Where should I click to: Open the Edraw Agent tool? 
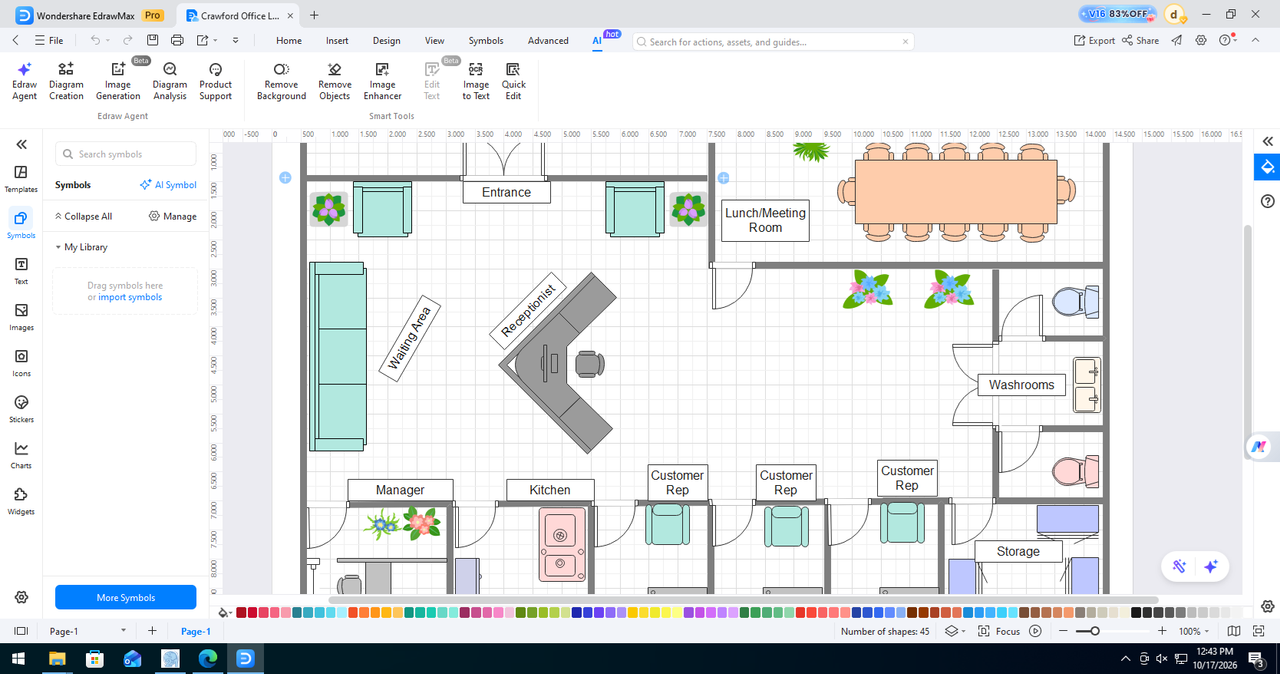click(24, 81)
